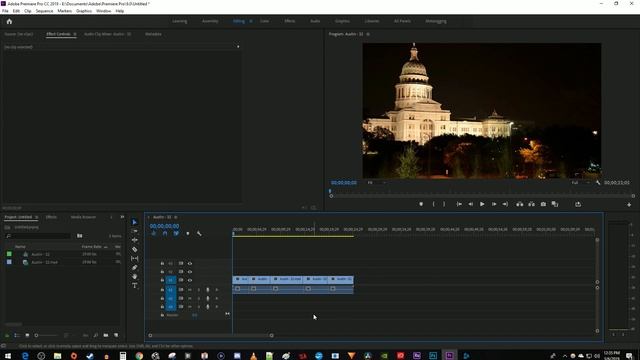Screen dimensions: 640x360
Task: Add a marker in the timeline
Action: tap(188, 233)
